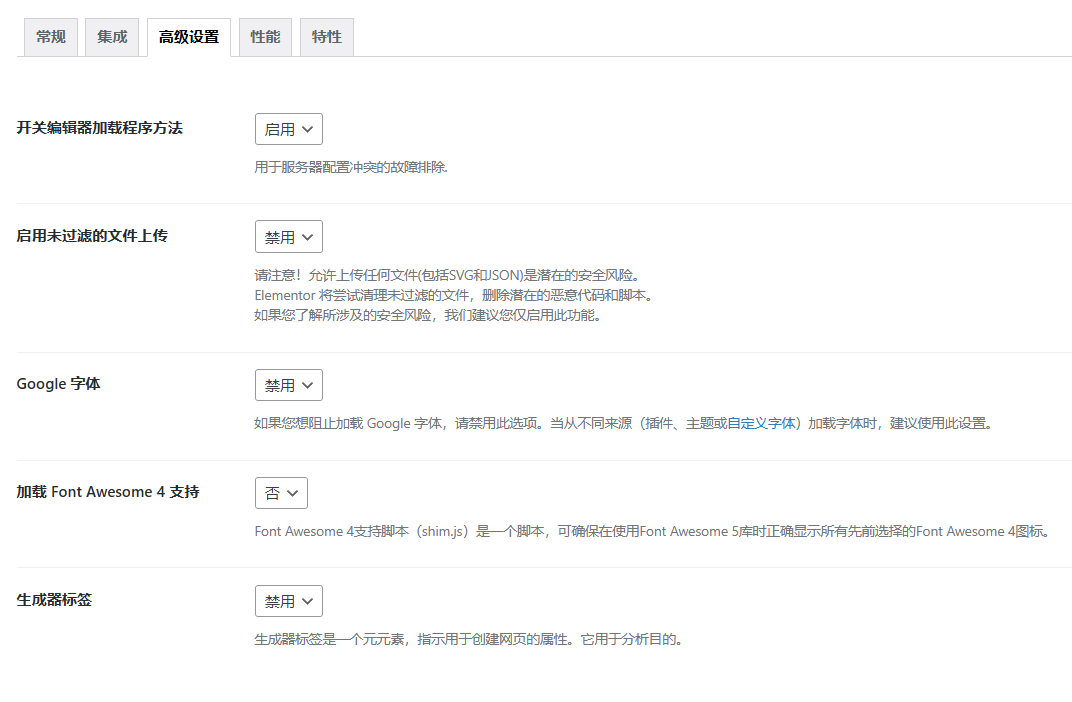
Task: Open the 加载 Font Awesome 4 支持 dropdown
Action: [281, 492]
